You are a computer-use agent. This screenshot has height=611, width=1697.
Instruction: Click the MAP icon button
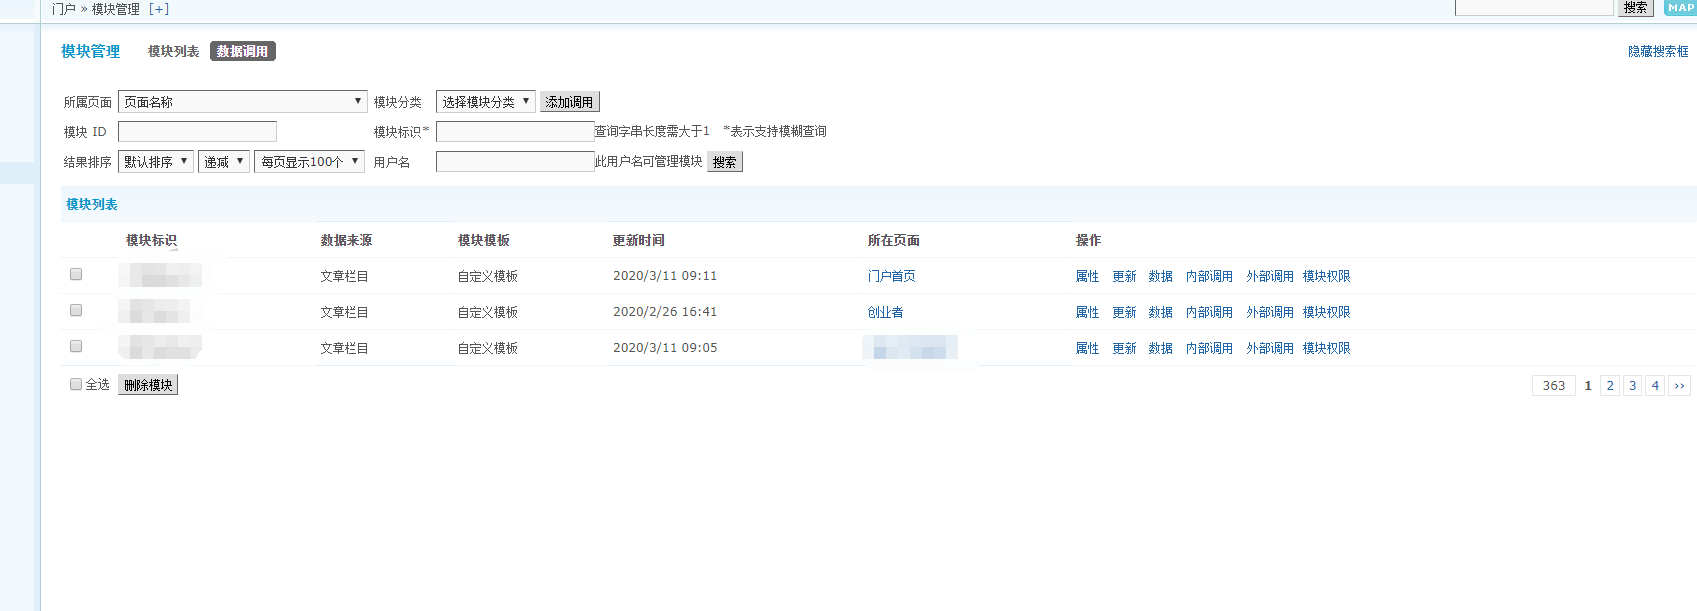1680,7
